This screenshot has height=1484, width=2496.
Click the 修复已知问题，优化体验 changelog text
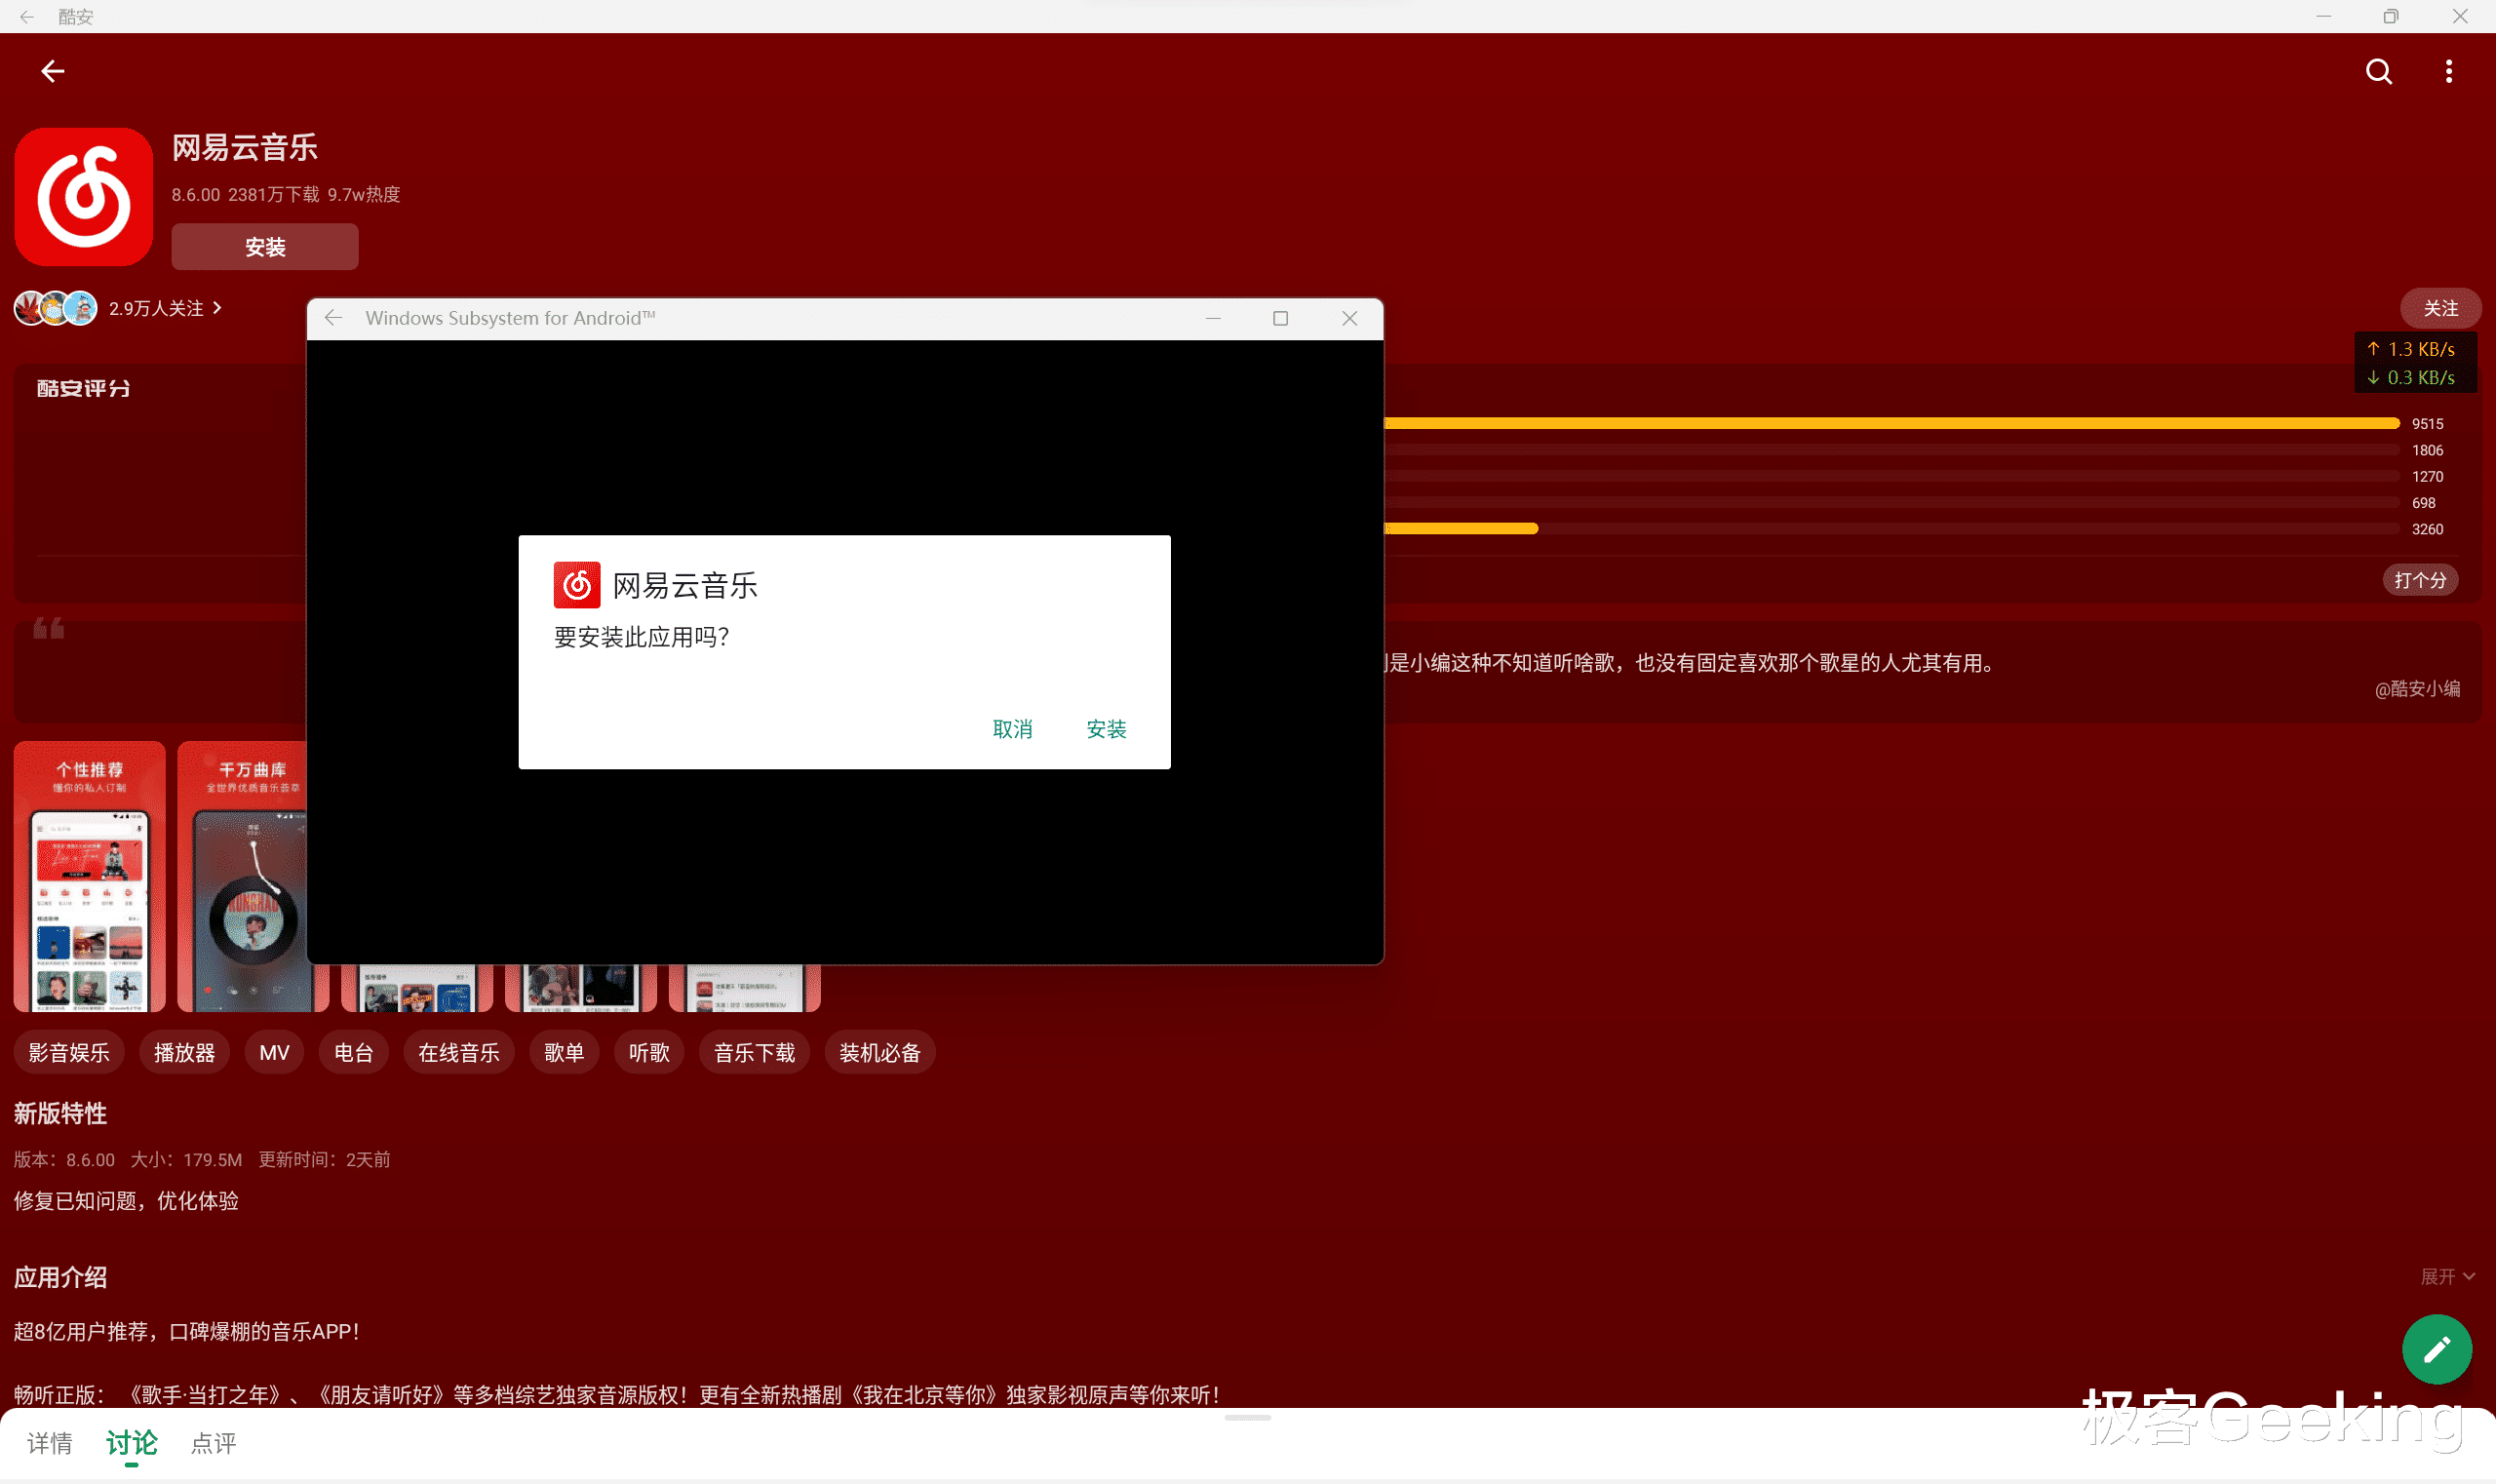[126, 1201]
